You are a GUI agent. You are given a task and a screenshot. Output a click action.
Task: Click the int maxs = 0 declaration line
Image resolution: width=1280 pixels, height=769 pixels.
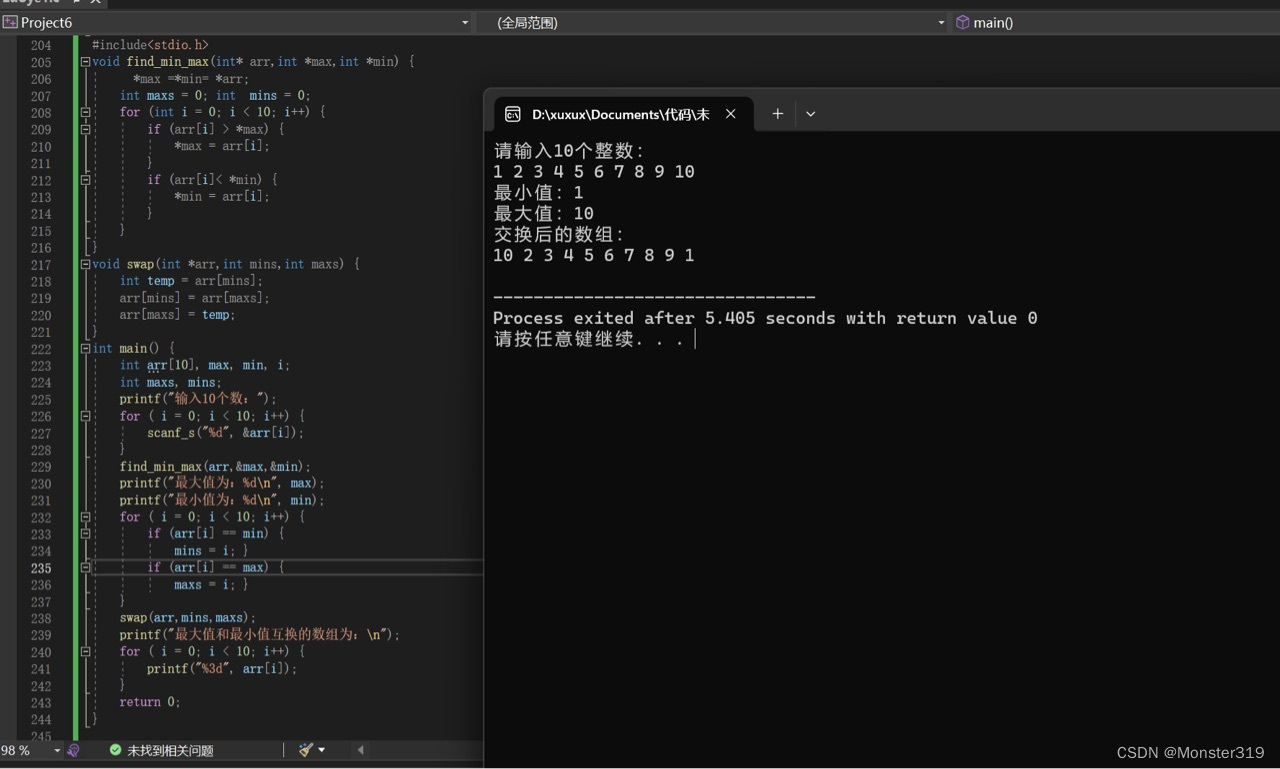[x=215, y=96]
